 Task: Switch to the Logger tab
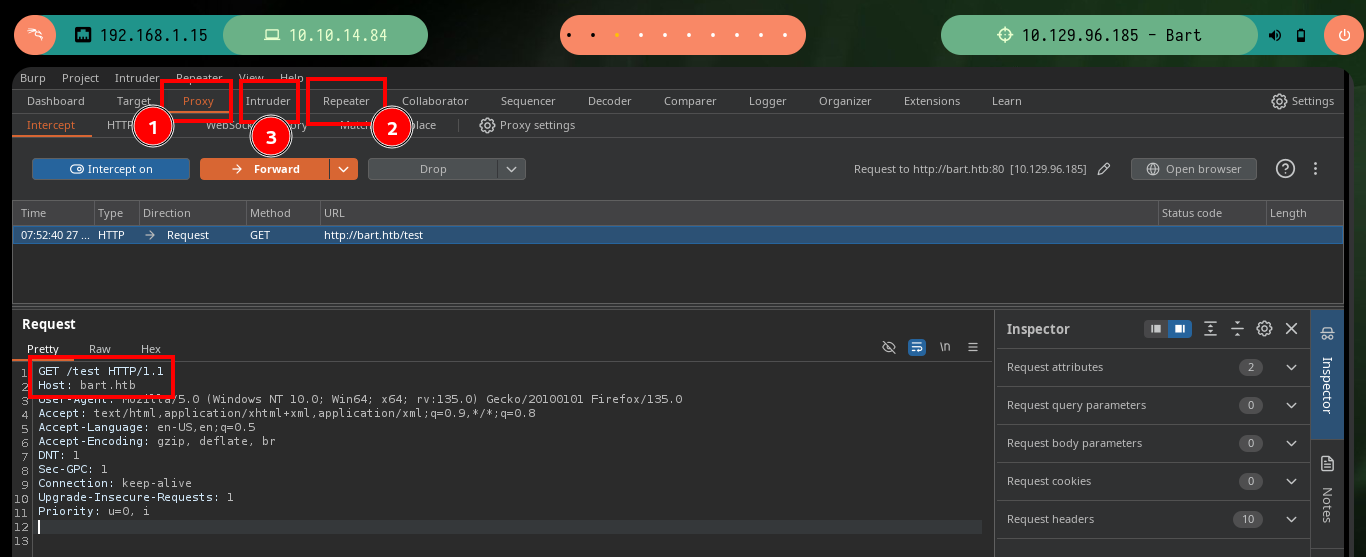point(768,101)
